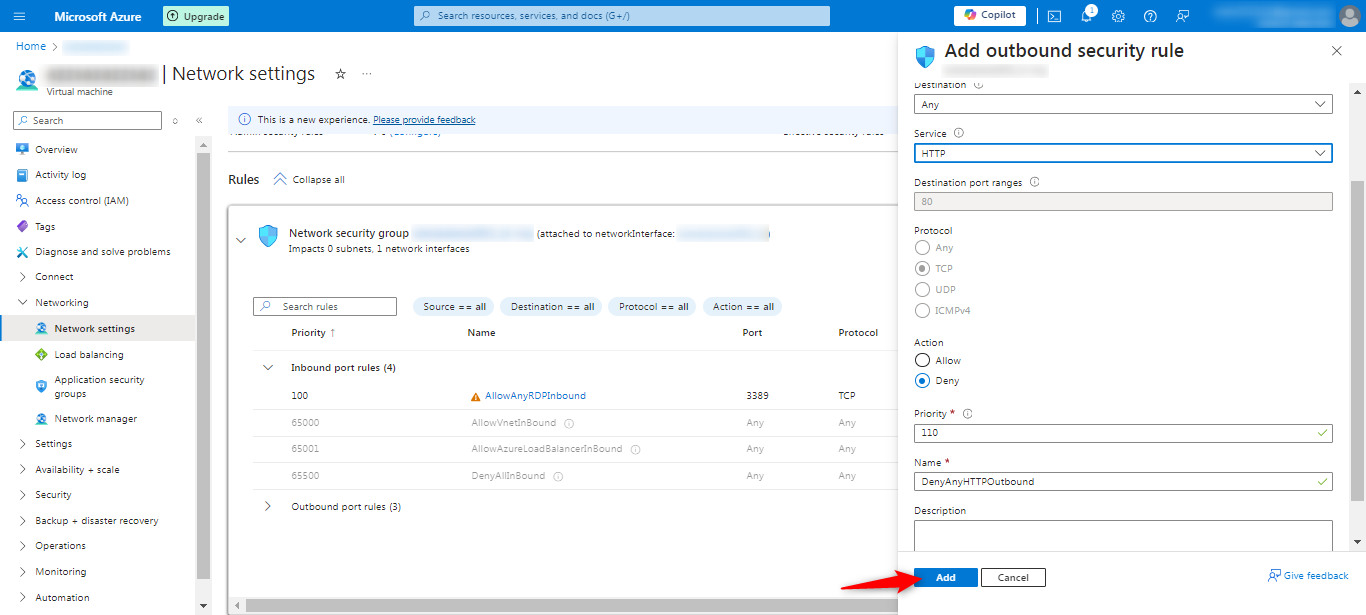The width and height of the screenshot is (1366, 615).
Task: Collapse the Inbound port rules section
Action: pyautogui.click(x=268, y=368)
